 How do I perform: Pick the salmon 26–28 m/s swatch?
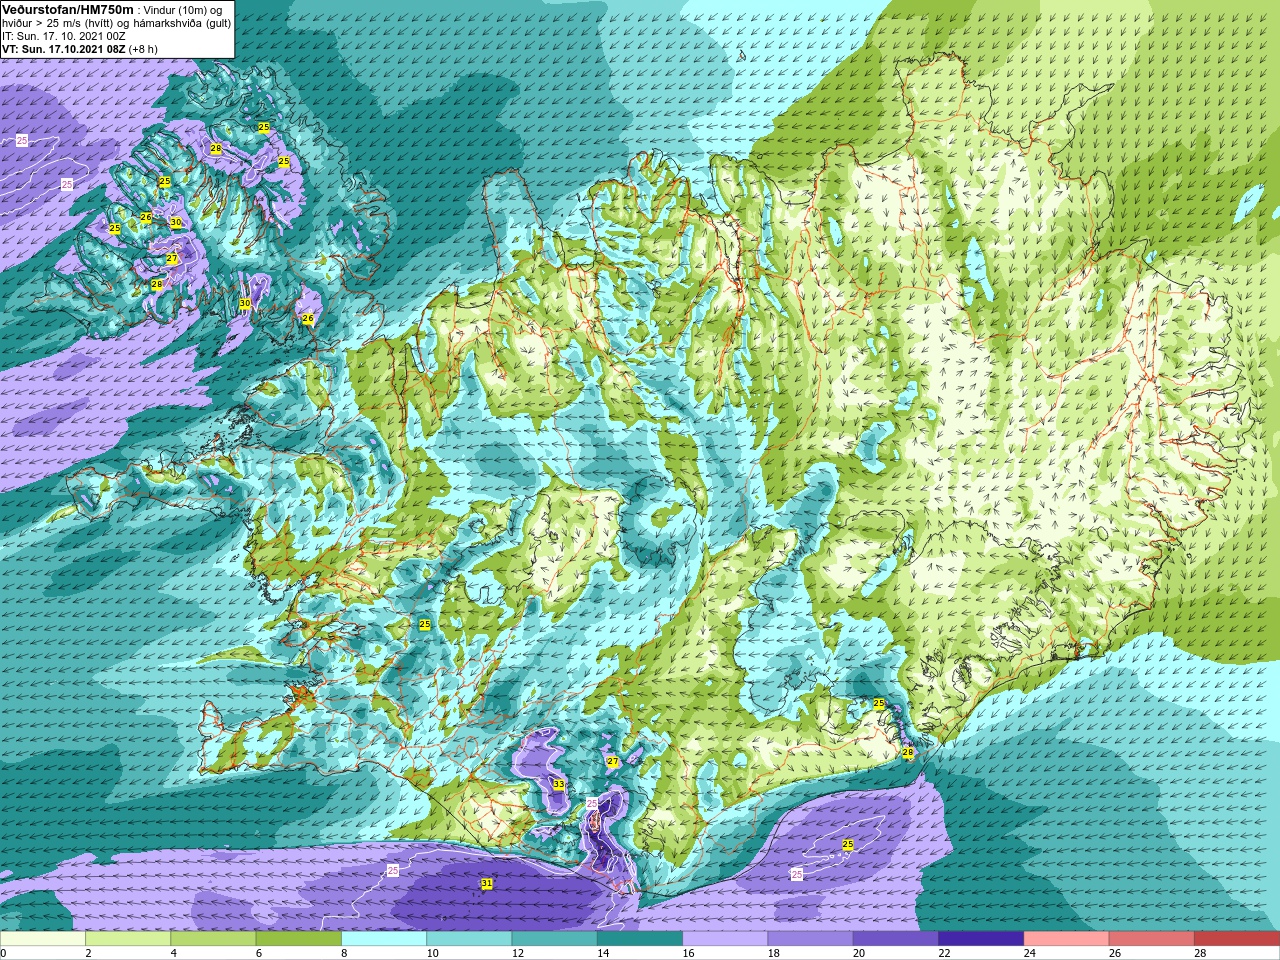click(x=1152, y=939)
